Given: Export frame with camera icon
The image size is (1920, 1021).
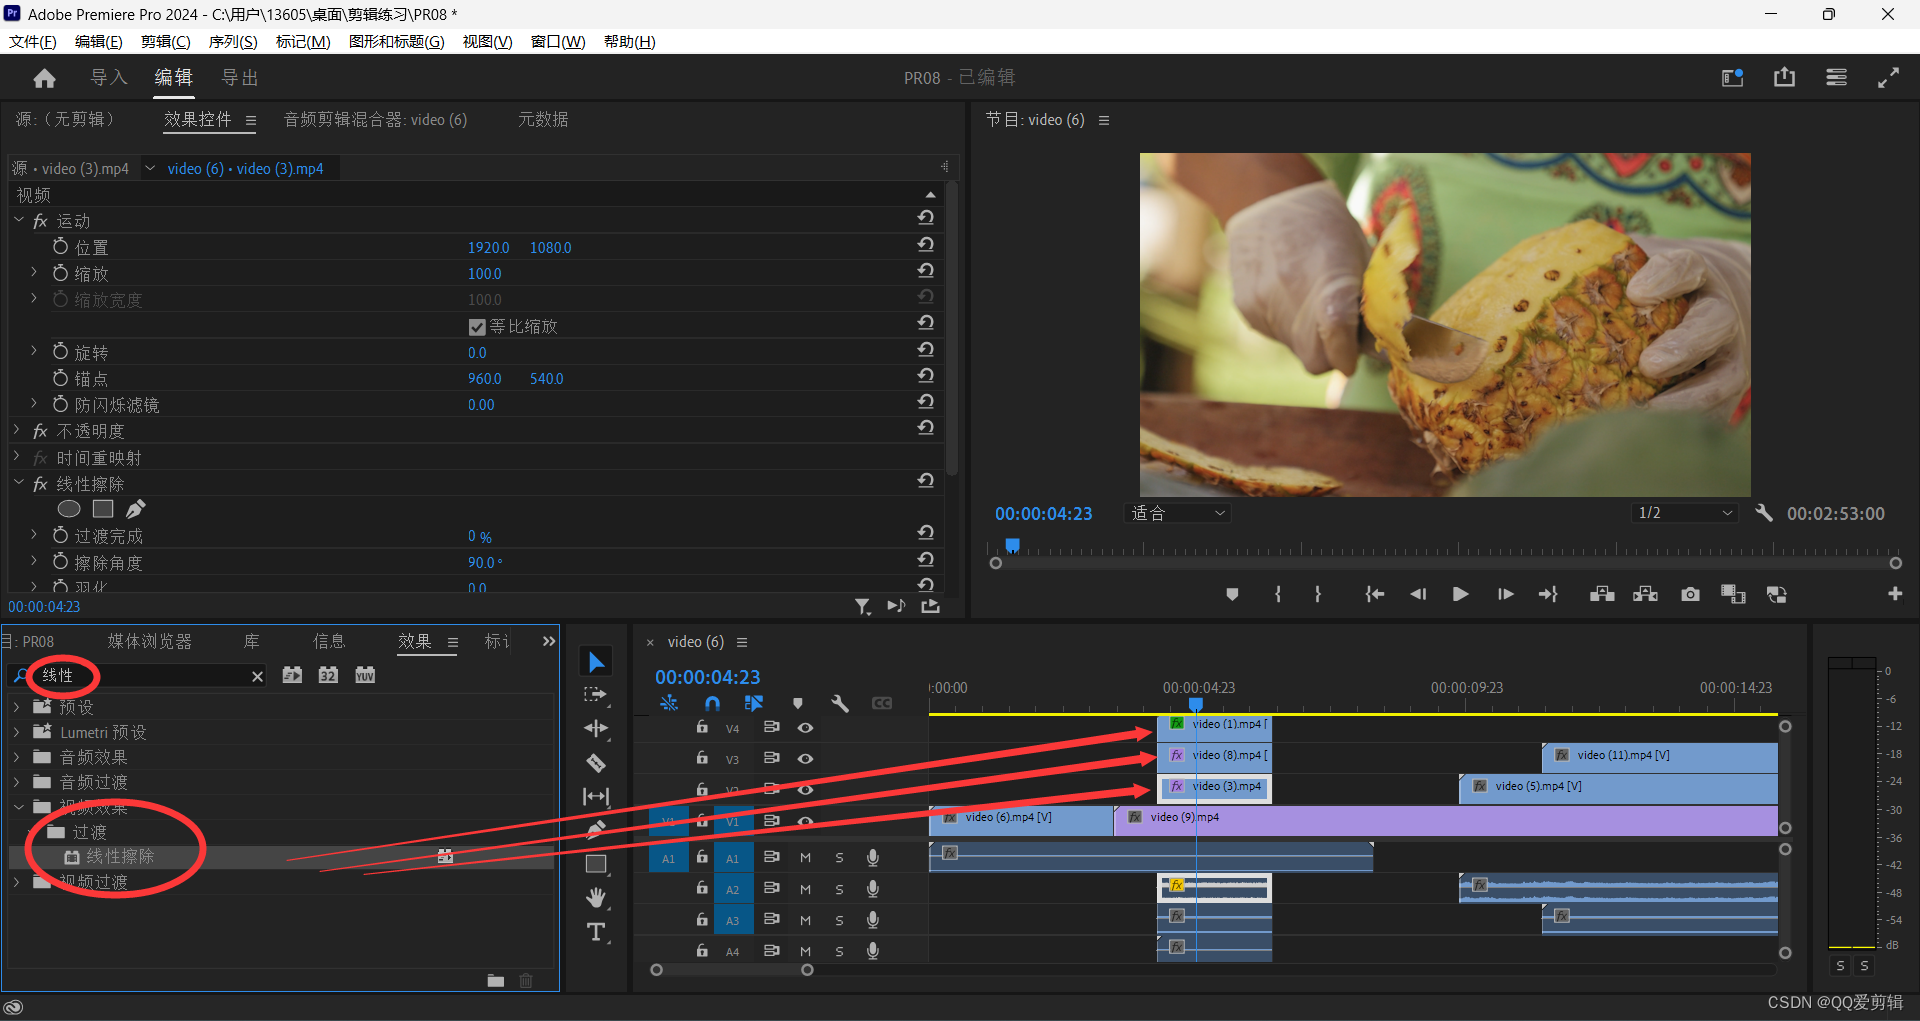Looking at the screenshot, I should pos(1690,594).
